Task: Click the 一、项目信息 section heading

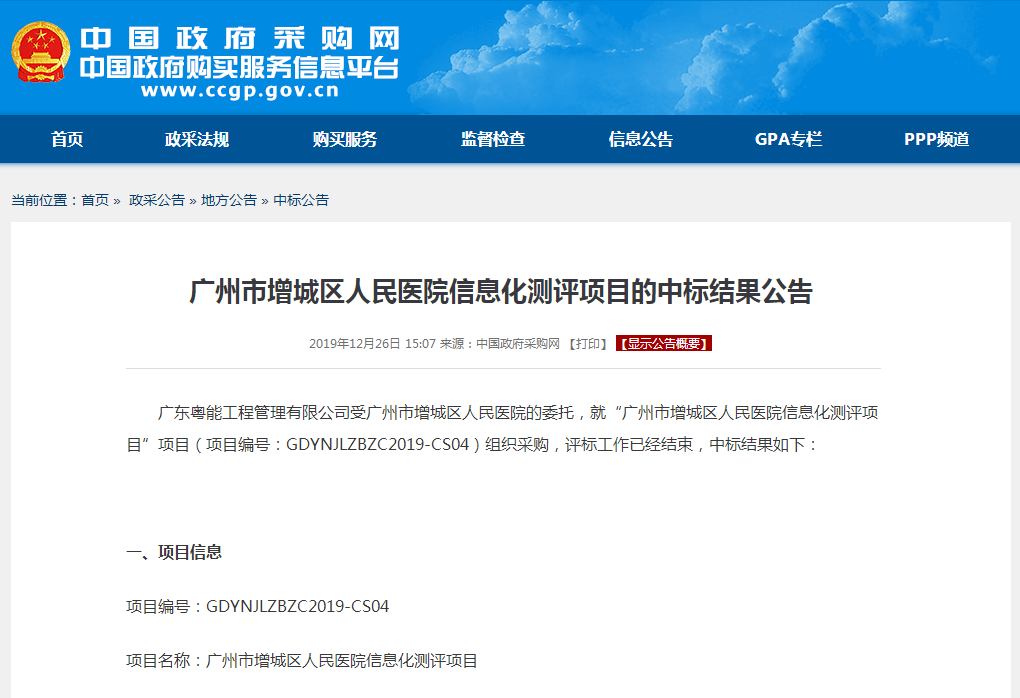Action: point(174,552)
